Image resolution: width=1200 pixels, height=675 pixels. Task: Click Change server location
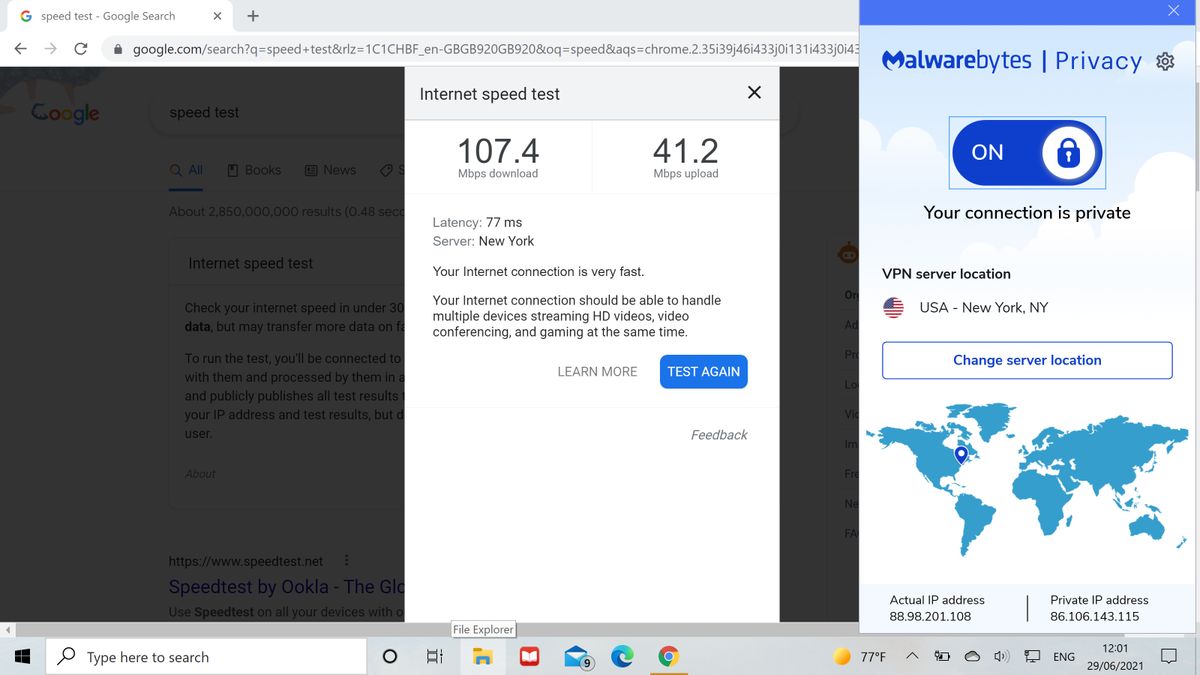[x=1027, y=360]
